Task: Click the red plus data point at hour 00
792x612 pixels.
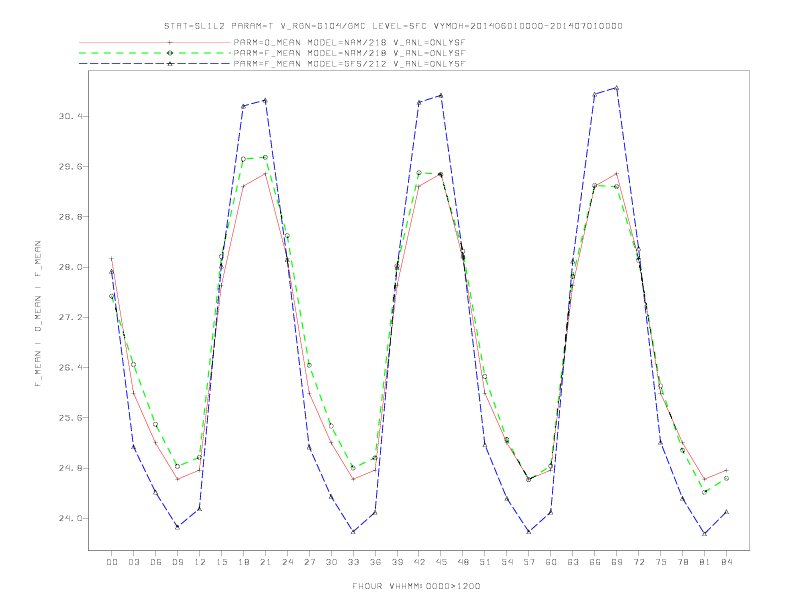Action: click(112, 259)
